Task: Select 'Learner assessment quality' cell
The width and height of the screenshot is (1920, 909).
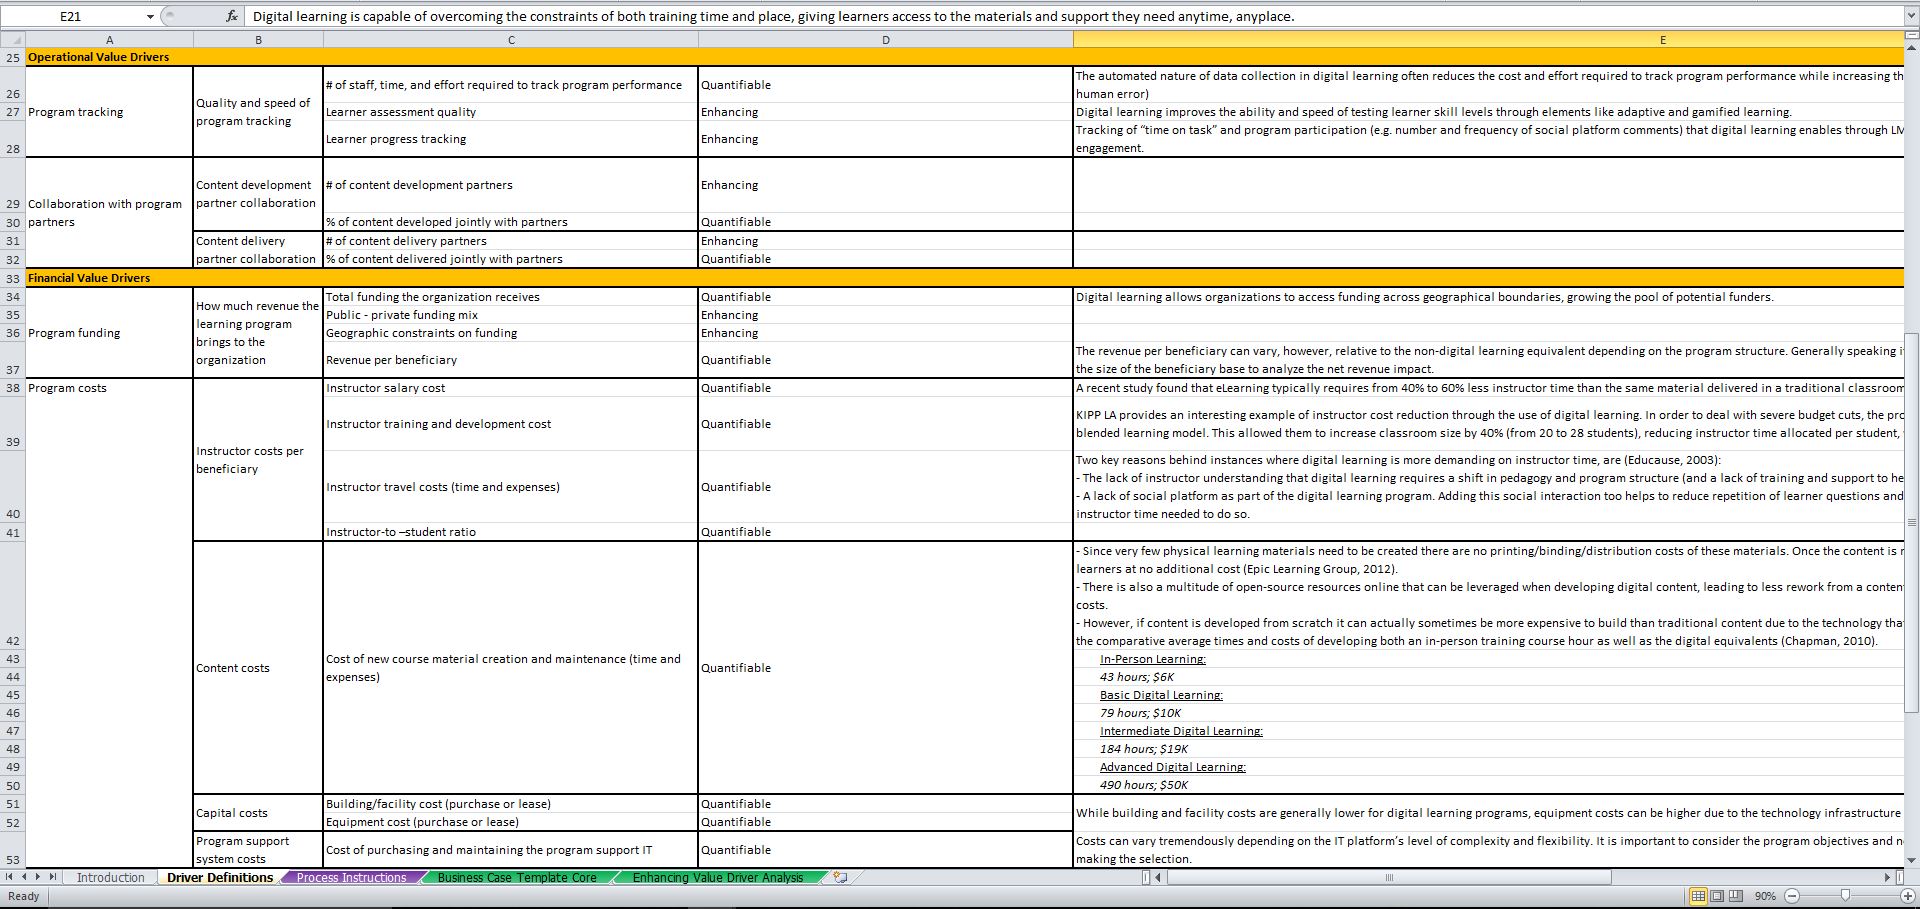Action: tap(511, 112)
